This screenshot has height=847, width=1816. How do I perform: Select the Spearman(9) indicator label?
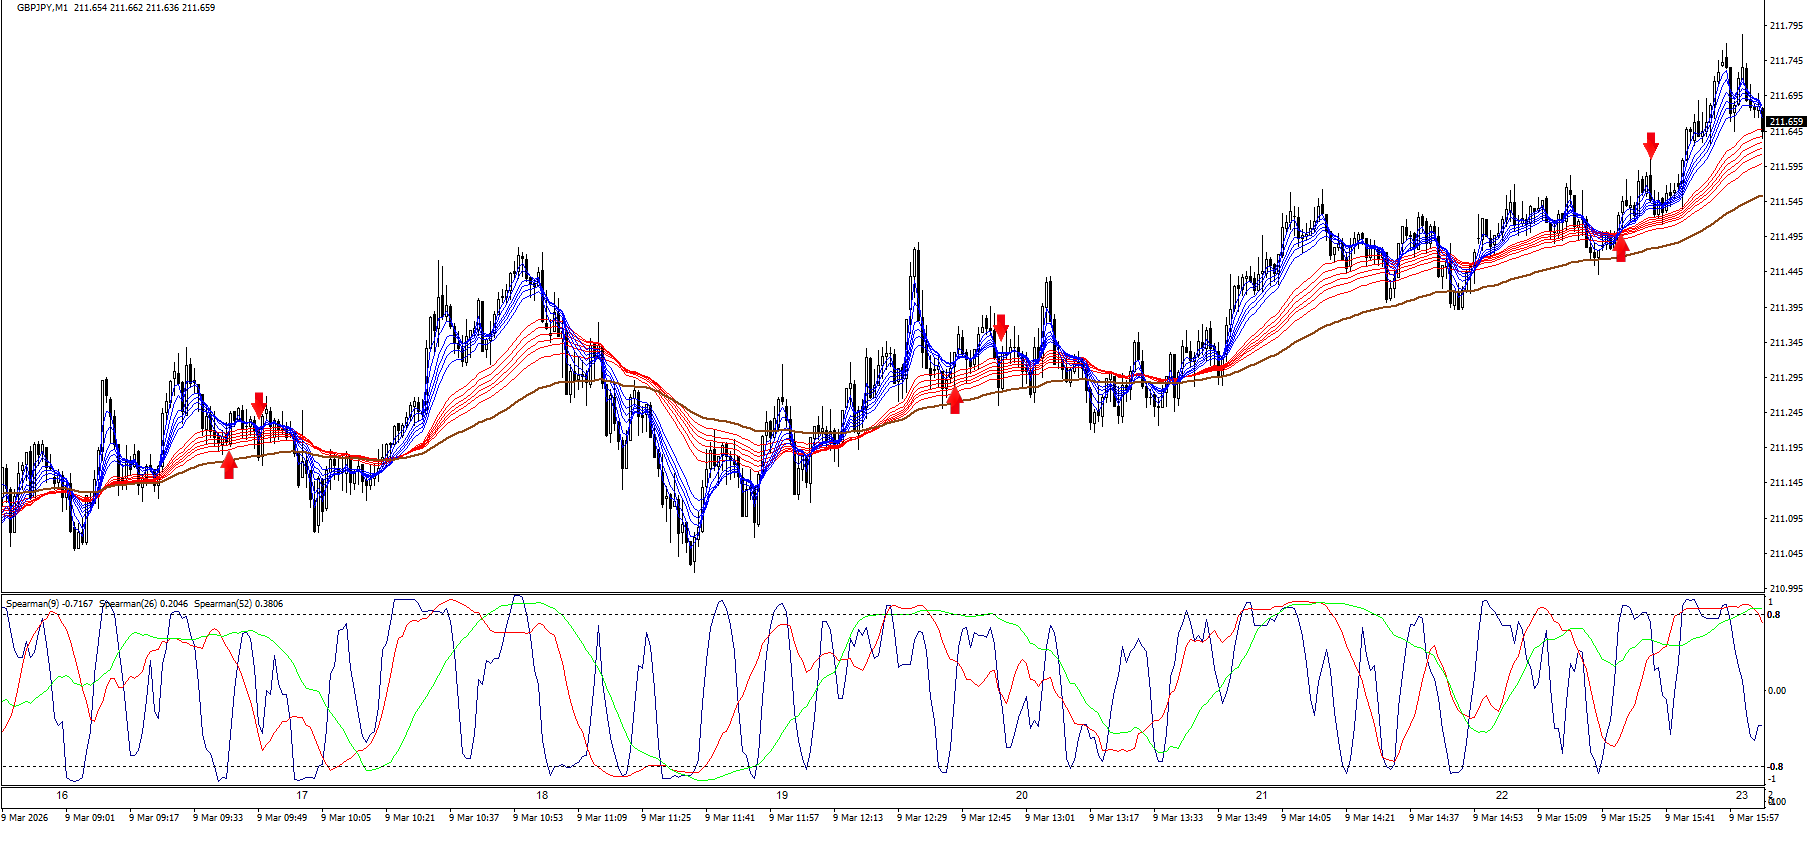49,604
